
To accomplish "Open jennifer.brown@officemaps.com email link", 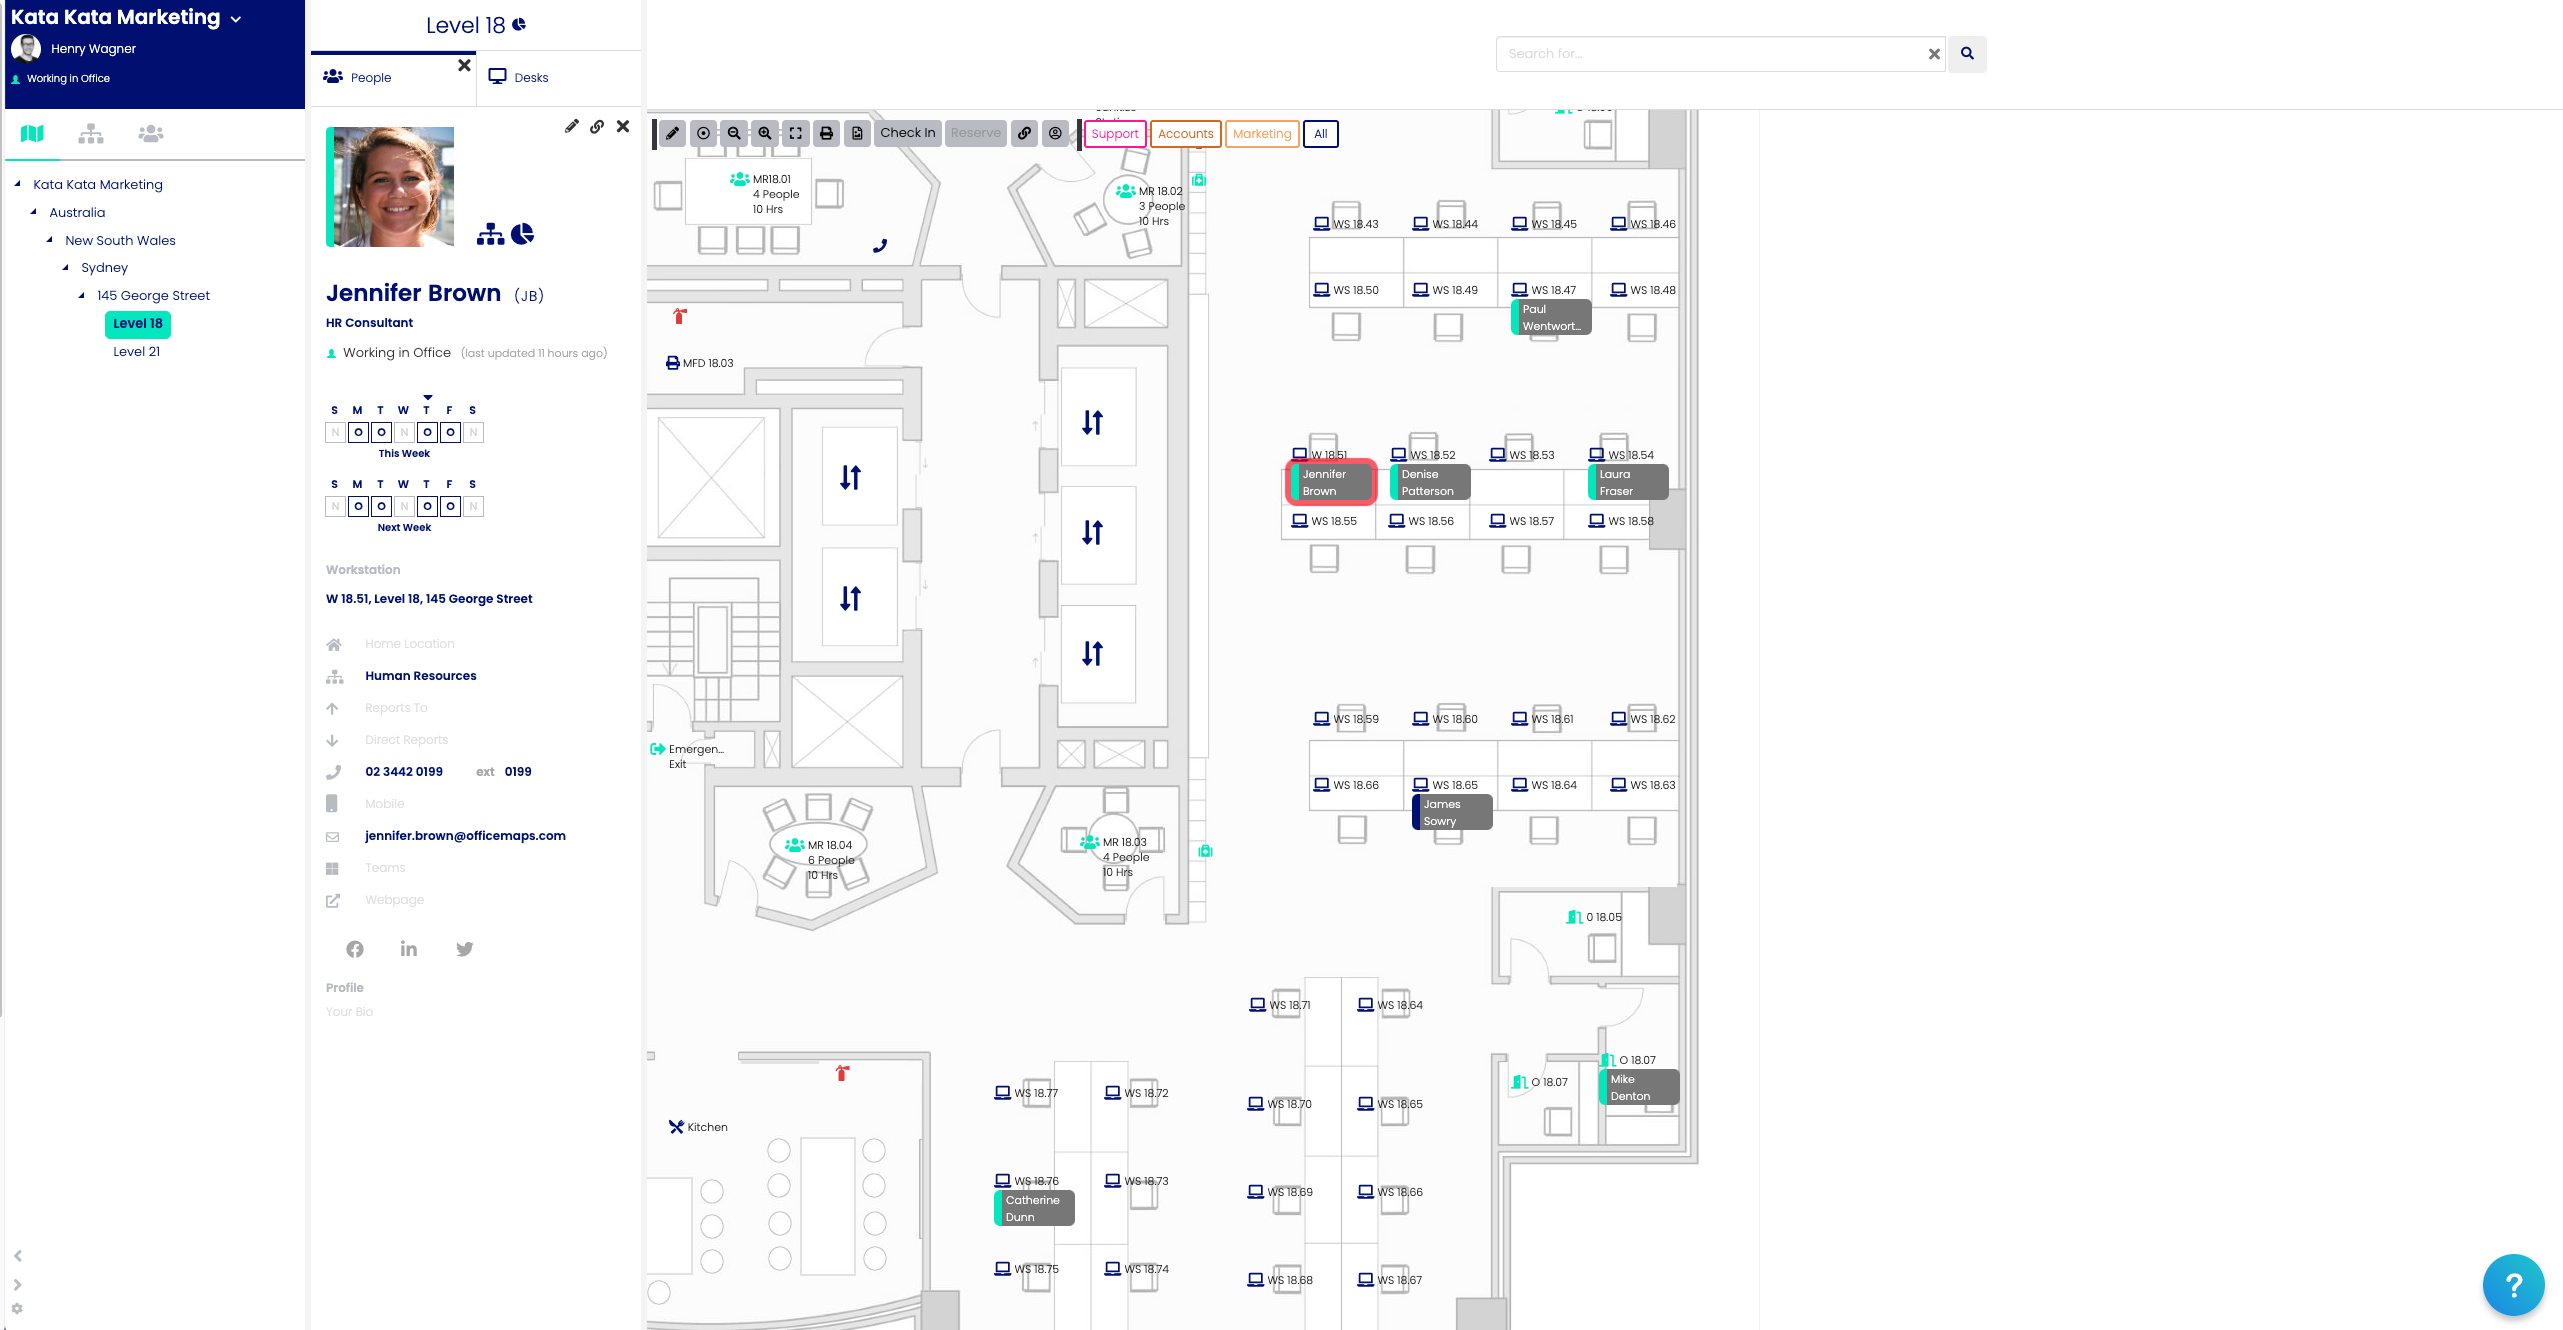I will click(x=465, y=836).
